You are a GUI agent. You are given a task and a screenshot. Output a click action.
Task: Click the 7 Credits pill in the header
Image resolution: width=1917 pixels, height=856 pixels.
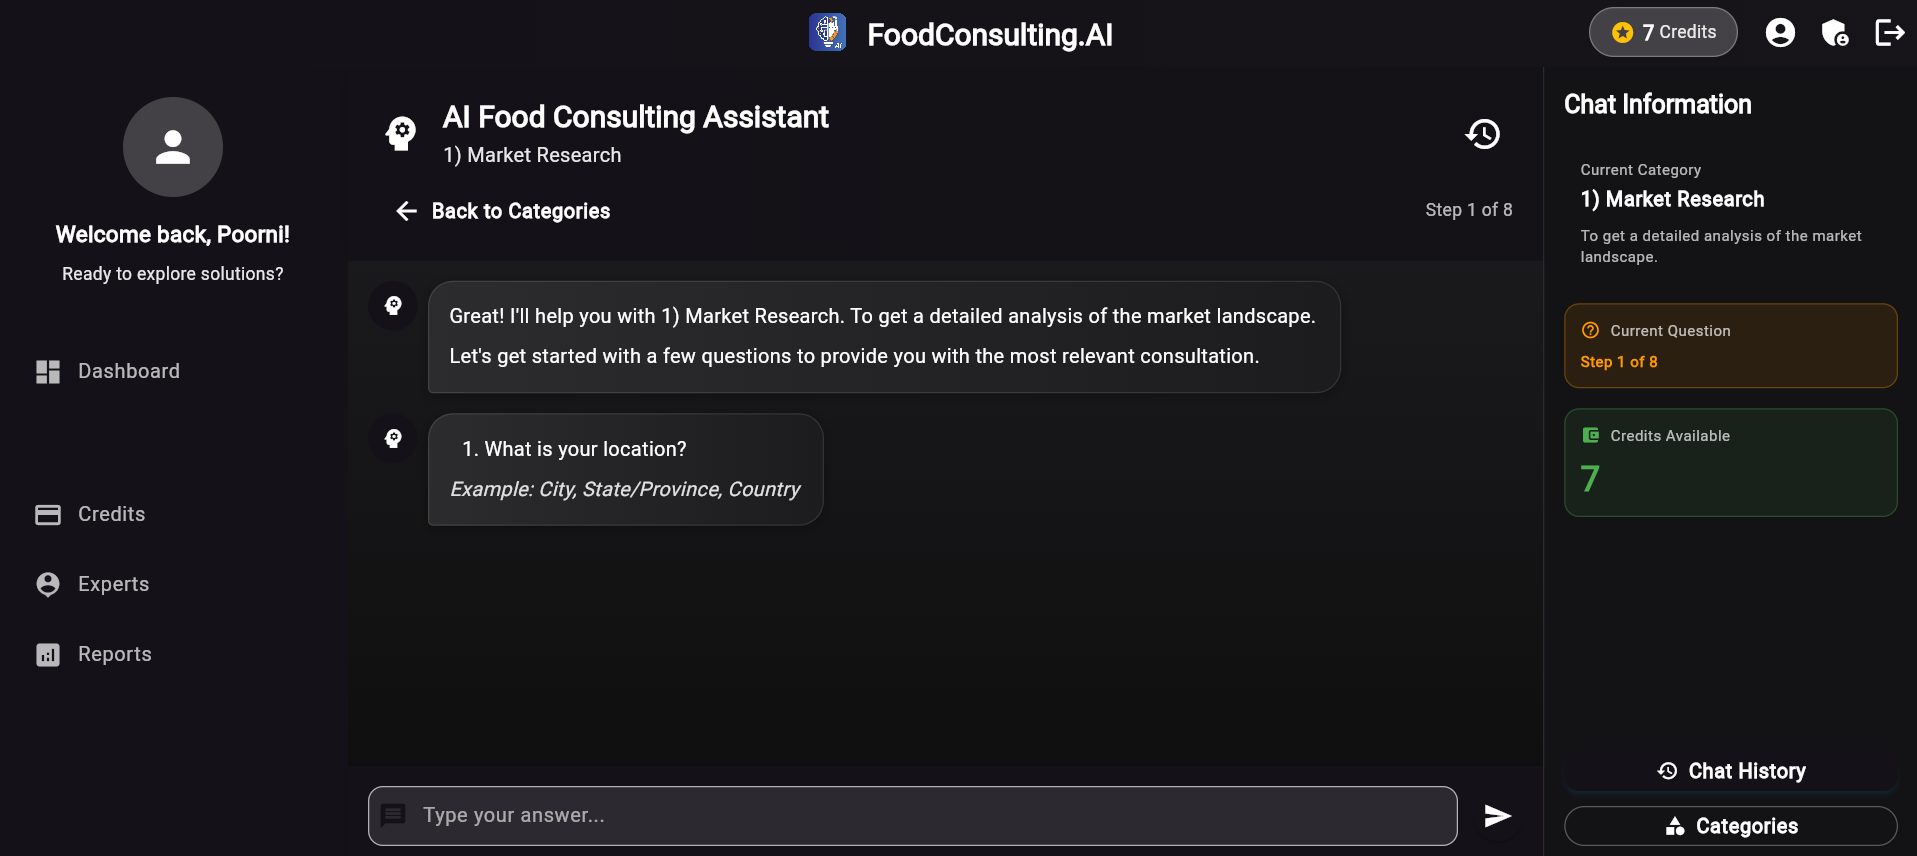coord(1663,32)
